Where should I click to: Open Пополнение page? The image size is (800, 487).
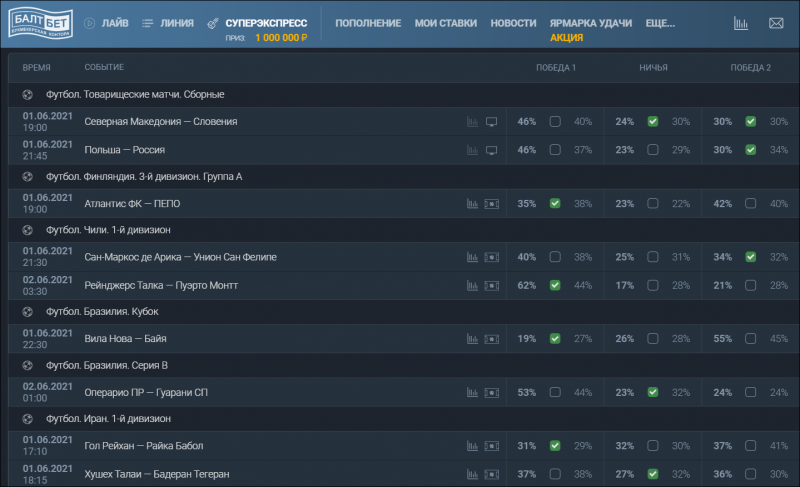pyautogui.click(x=368, y=23)
